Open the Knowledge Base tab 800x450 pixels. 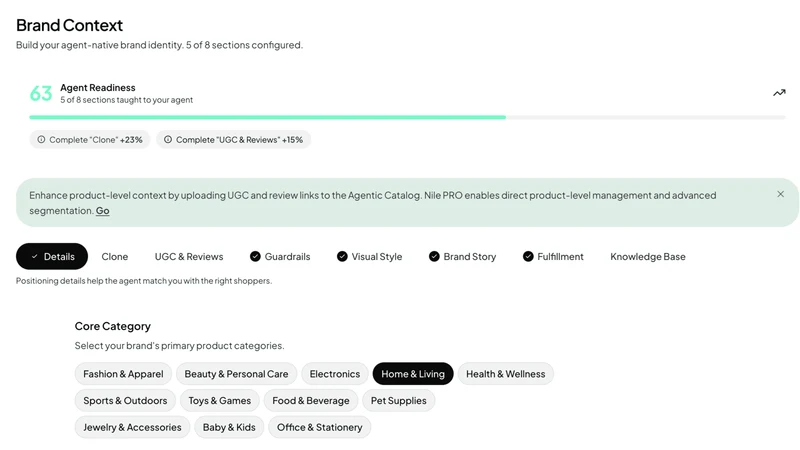pyautogui.click(x=647, y=257)
